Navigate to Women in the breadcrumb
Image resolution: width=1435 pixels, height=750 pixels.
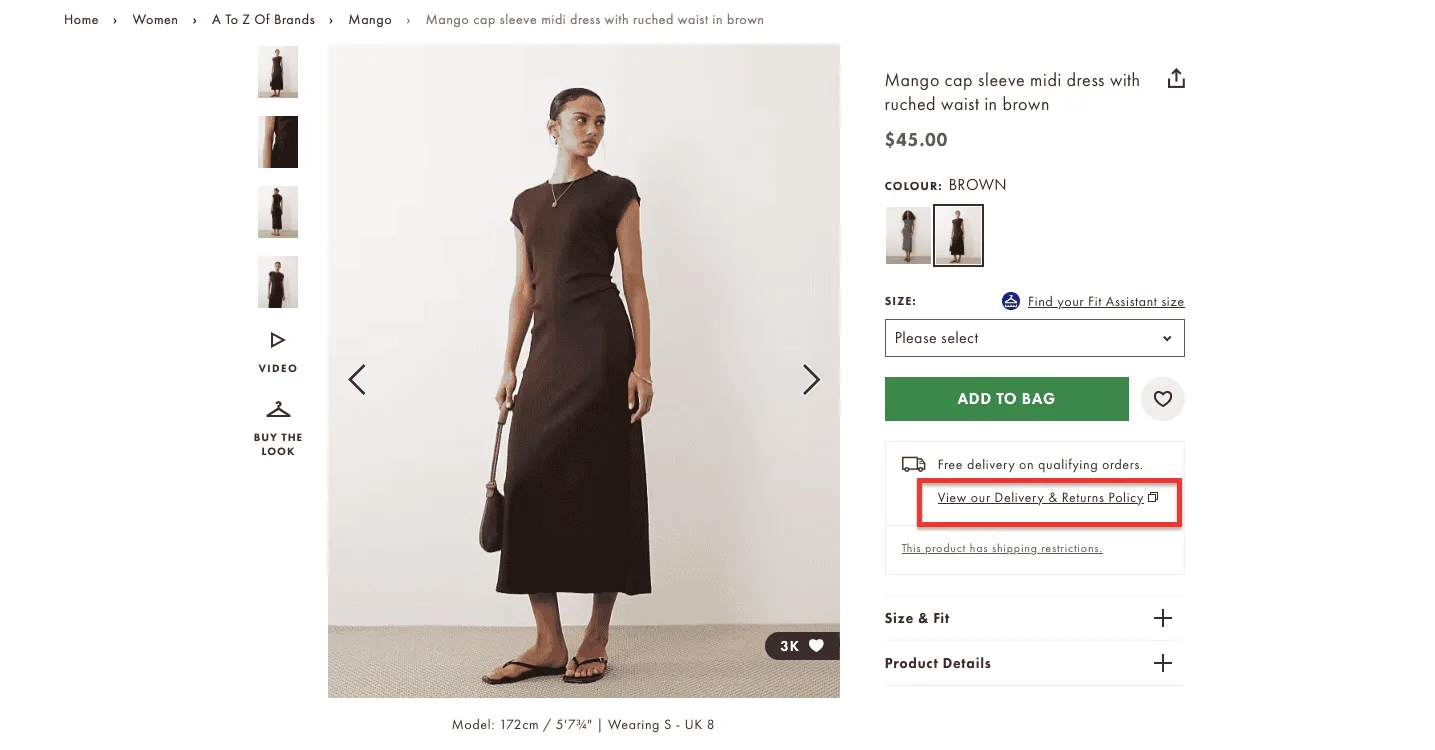pos(155,19)
